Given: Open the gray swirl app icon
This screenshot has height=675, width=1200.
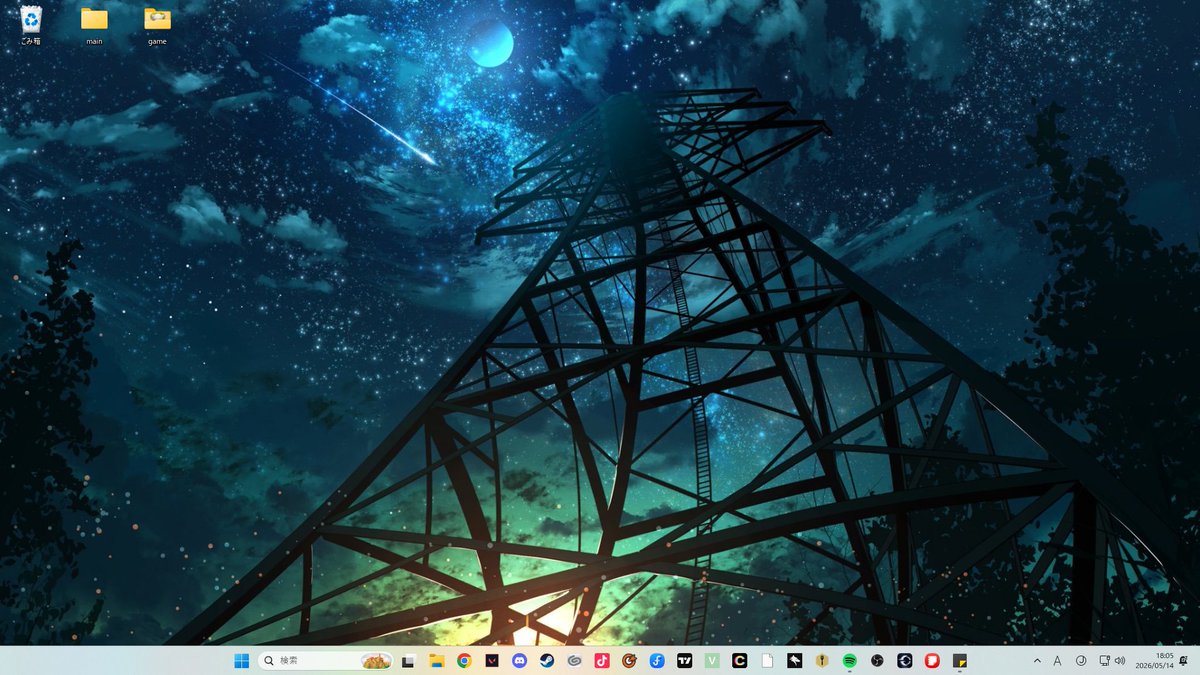Looking at the screenshot, I should (x=574, y=661).
